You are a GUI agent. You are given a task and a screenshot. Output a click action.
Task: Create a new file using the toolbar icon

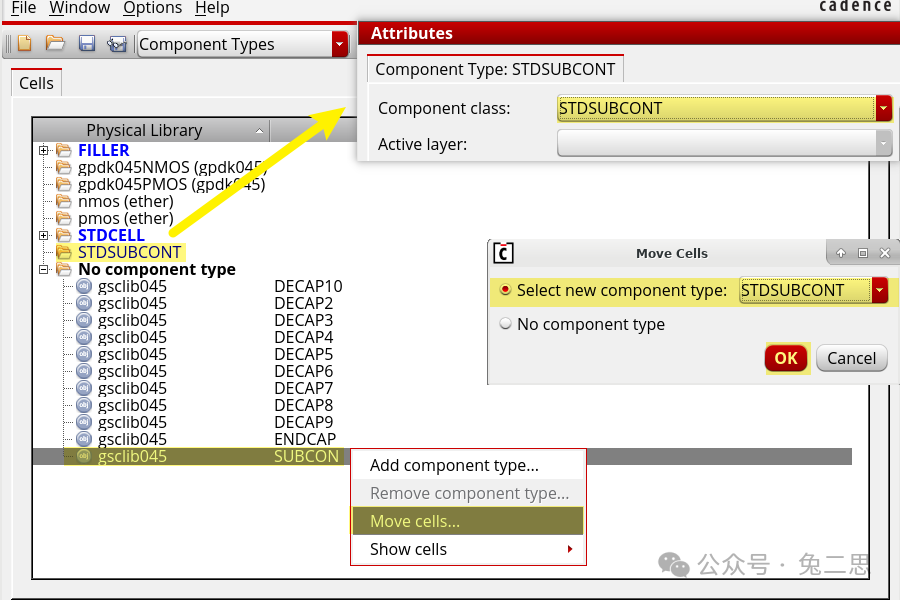tap(22, 44)
